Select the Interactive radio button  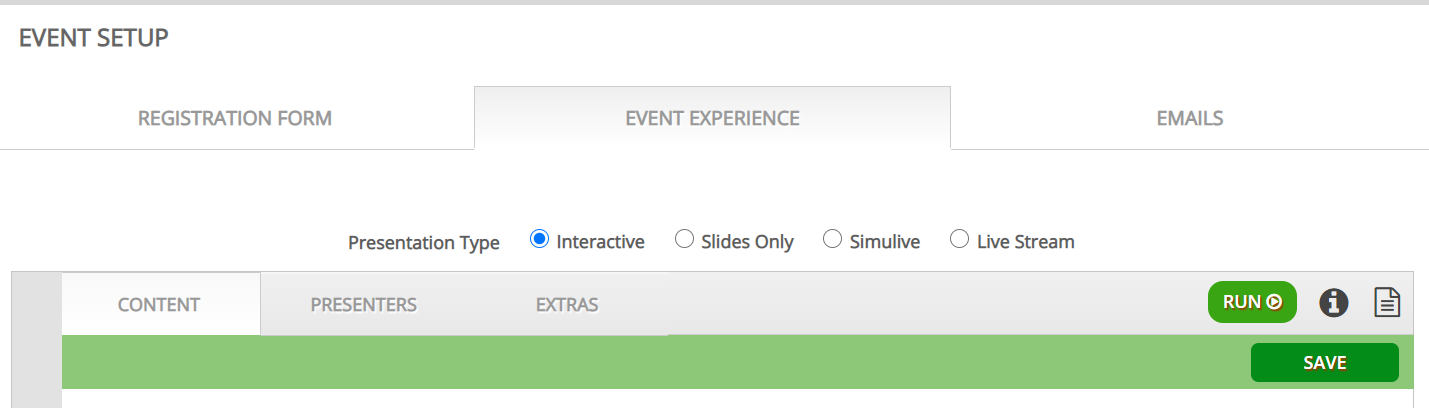click(539, 239)
